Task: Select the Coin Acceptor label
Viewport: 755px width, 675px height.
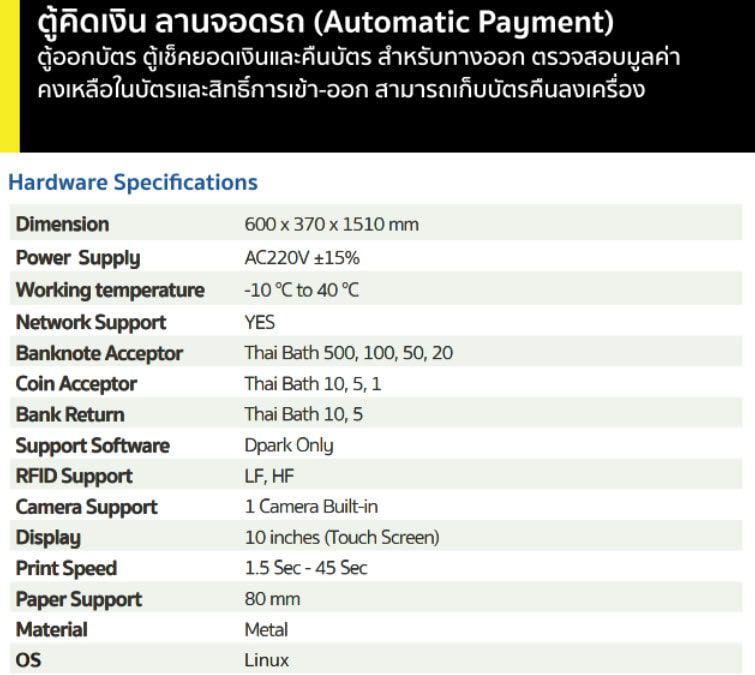Action: (76, 384)
